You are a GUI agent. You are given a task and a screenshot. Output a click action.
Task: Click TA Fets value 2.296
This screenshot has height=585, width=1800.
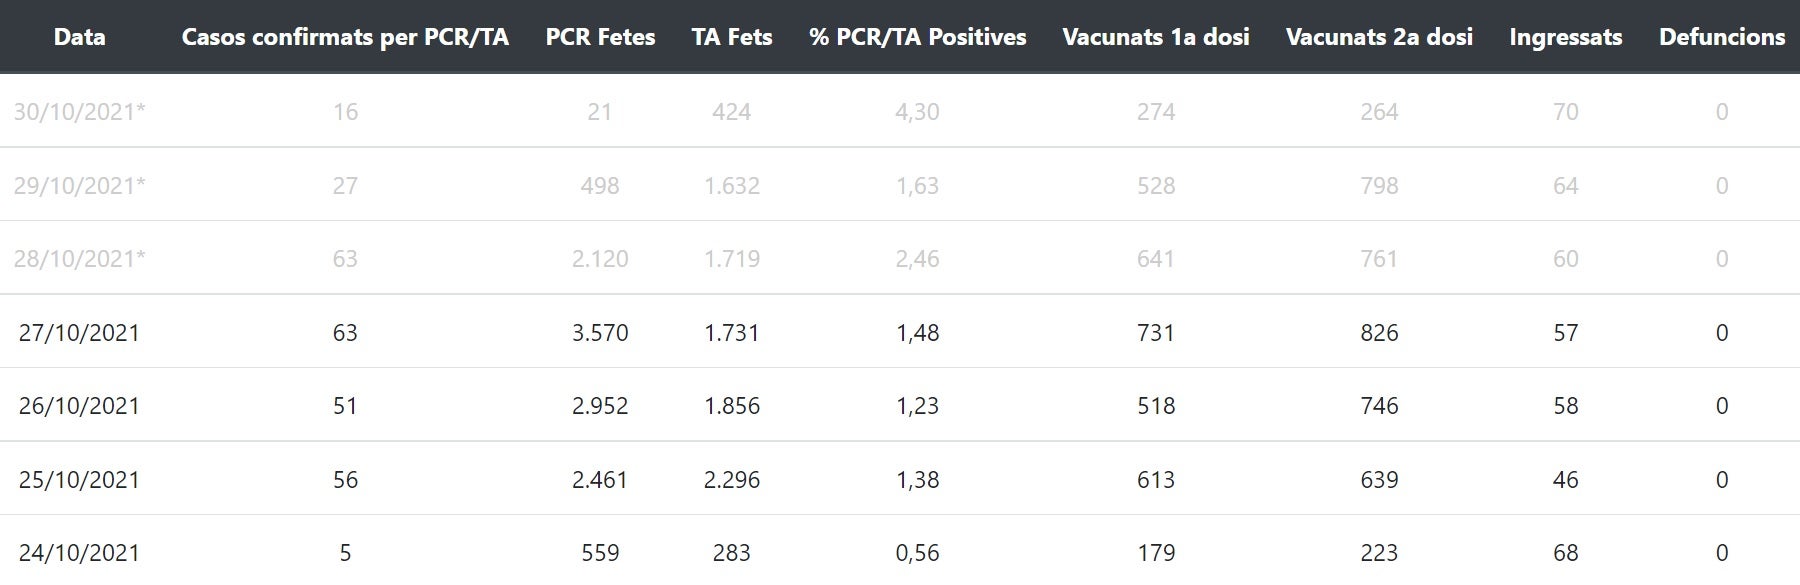click(x=732, y=480)
